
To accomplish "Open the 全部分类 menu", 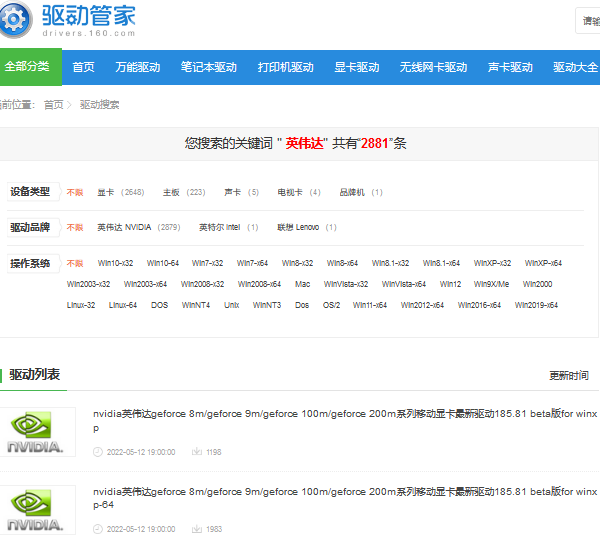I will (31, 67).
